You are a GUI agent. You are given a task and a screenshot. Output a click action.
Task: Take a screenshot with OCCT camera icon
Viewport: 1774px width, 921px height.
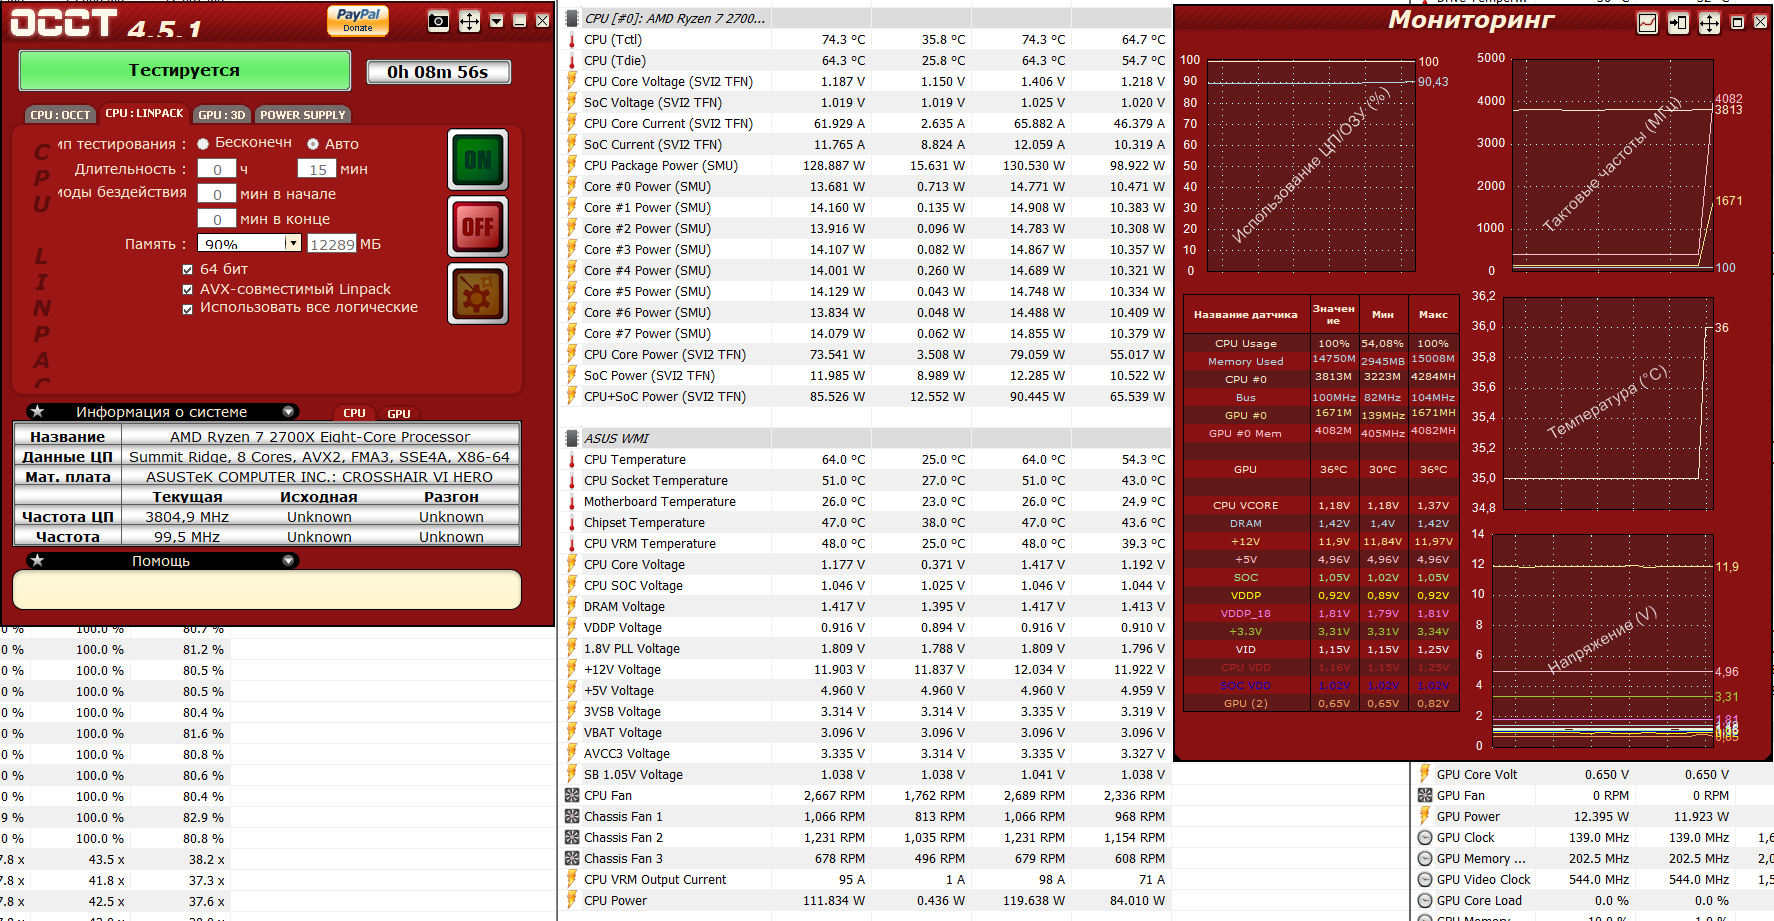coord(438,21)
